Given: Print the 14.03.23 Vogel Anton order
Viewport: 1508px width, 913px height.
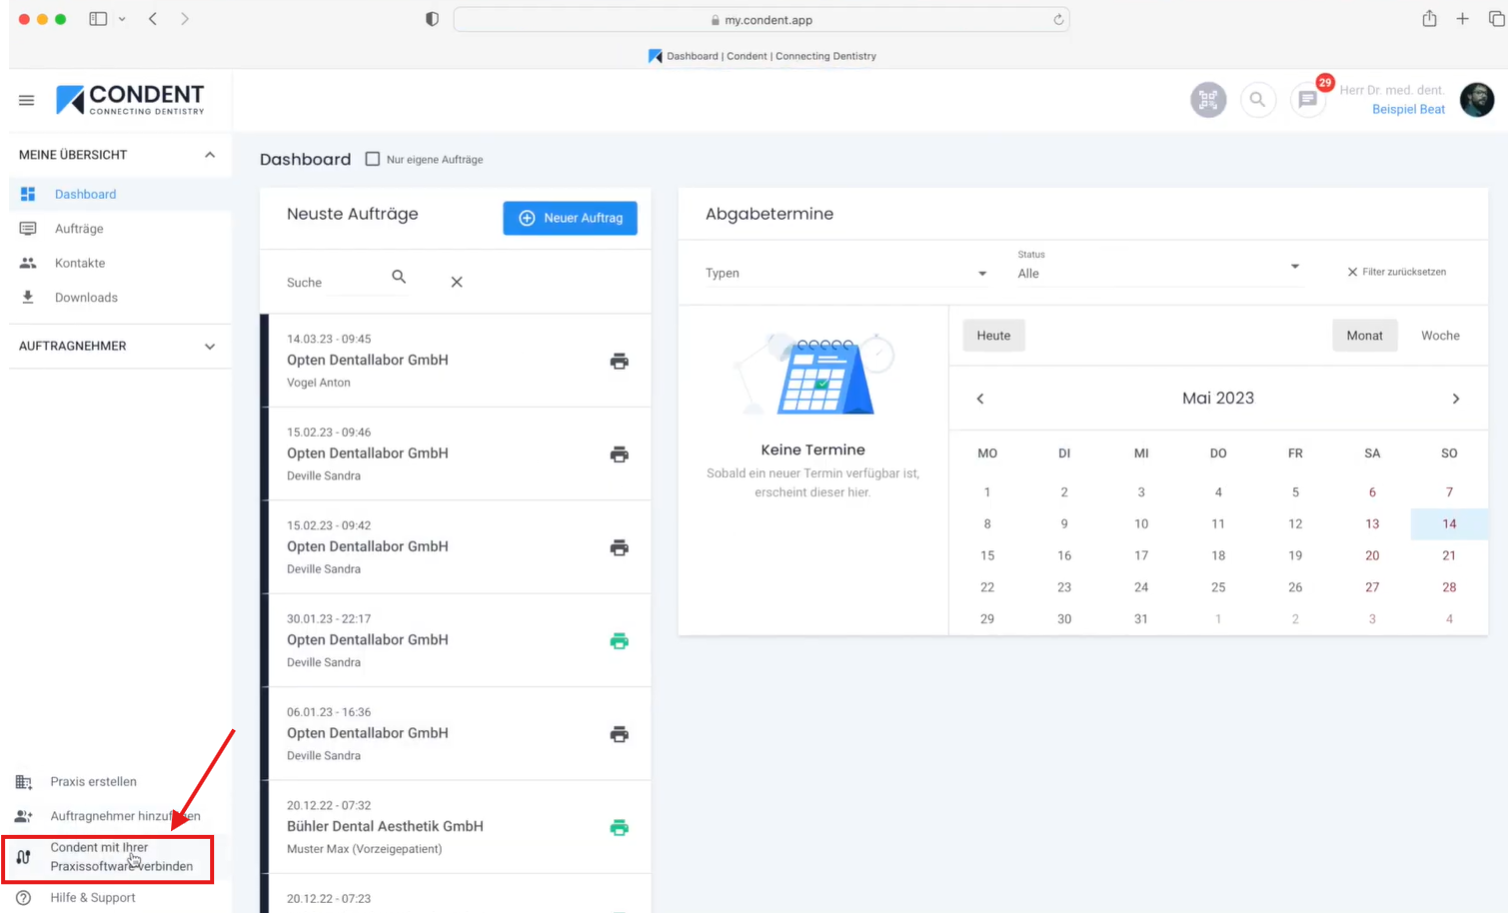Looking at the screenshot, I should pyautogui.click(x=619, y=361).
